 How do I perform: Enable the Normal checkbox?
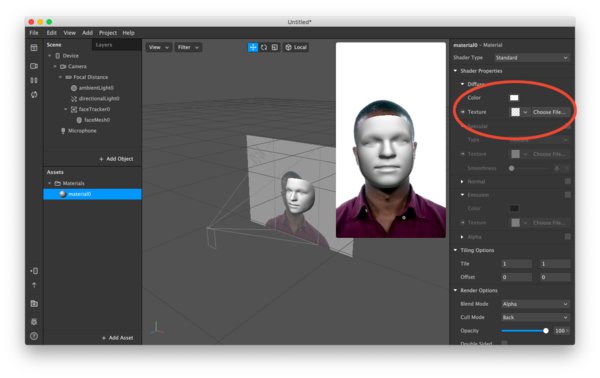point(568,181)
